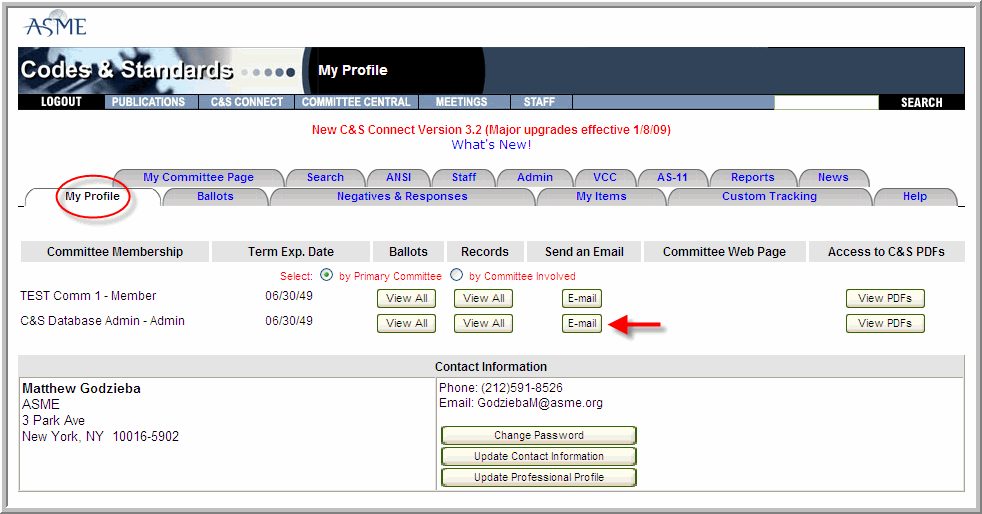Click the search input field
The image size is (982, 514).
[x=826, y=102]
